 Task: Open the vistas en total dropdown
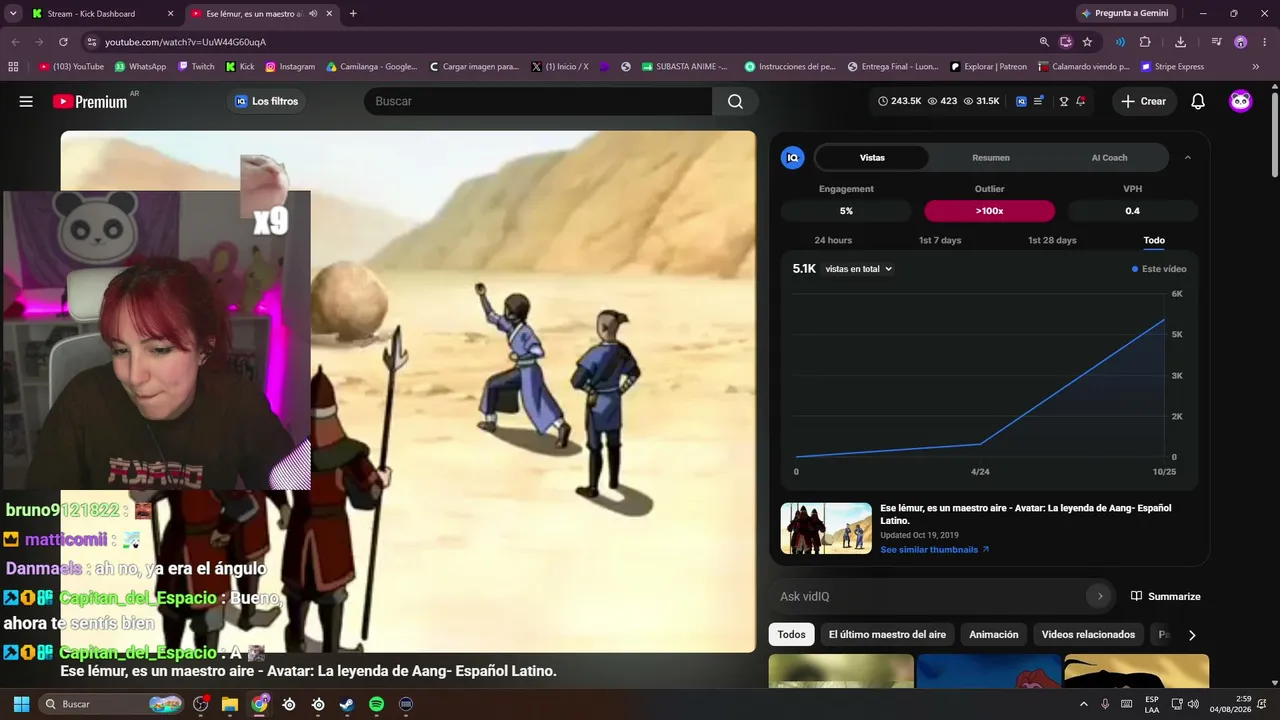coord(858,269)
